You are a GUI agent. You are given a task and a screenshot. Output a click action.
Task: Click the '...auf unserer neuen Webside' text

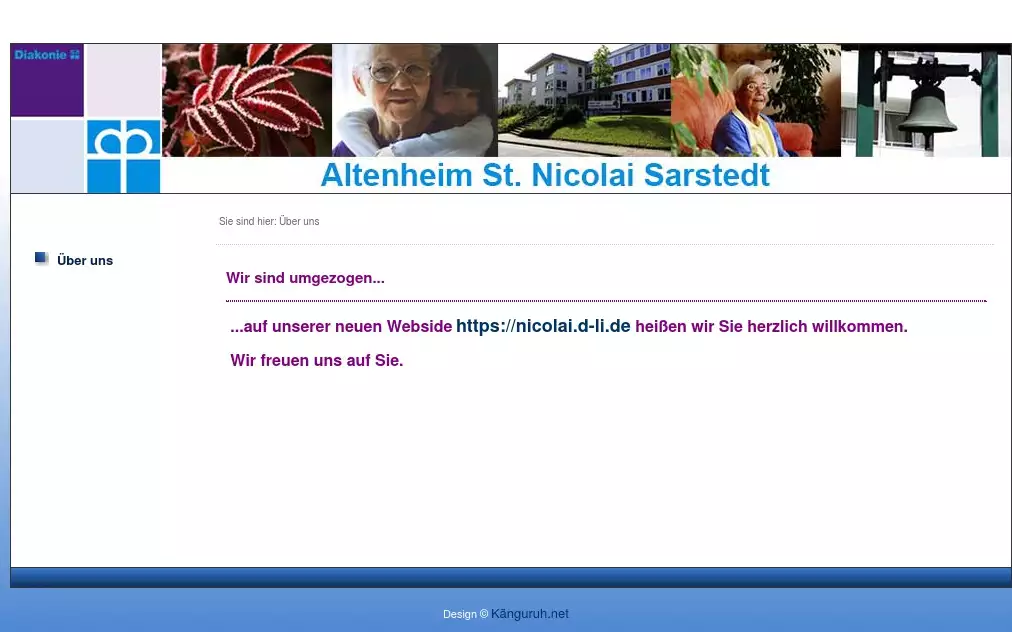[341, 327]
